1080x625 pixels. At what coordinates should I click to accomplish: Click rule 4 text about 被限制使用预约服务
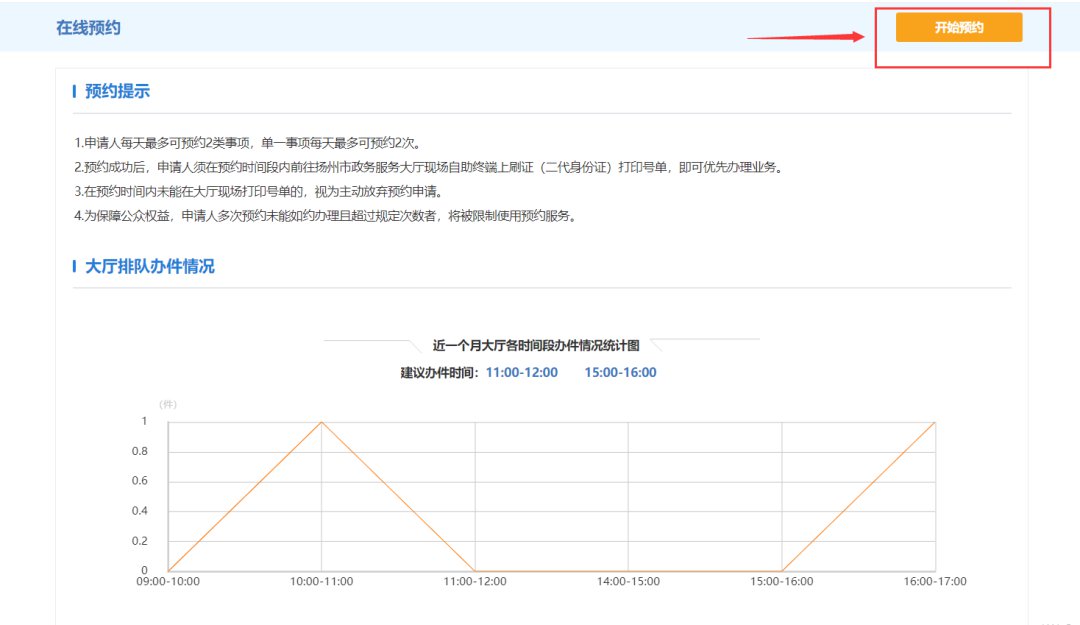click(325, 217)
